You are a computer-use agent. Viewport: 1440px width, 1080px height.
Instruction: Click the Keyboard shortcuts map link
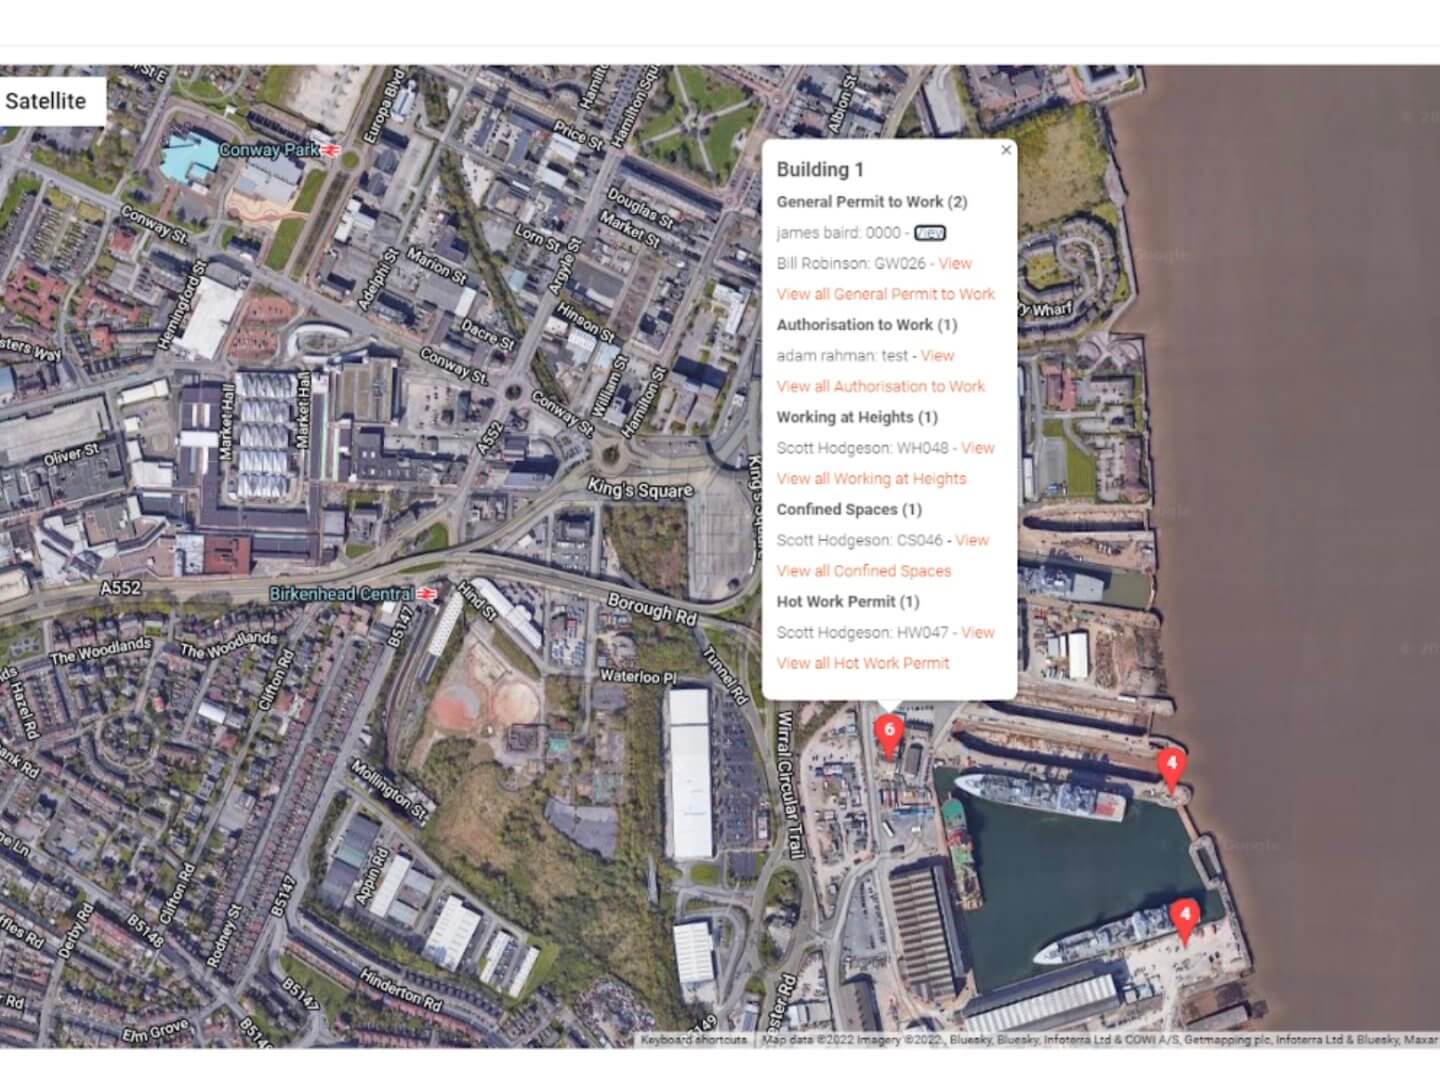coord(694,1040)
